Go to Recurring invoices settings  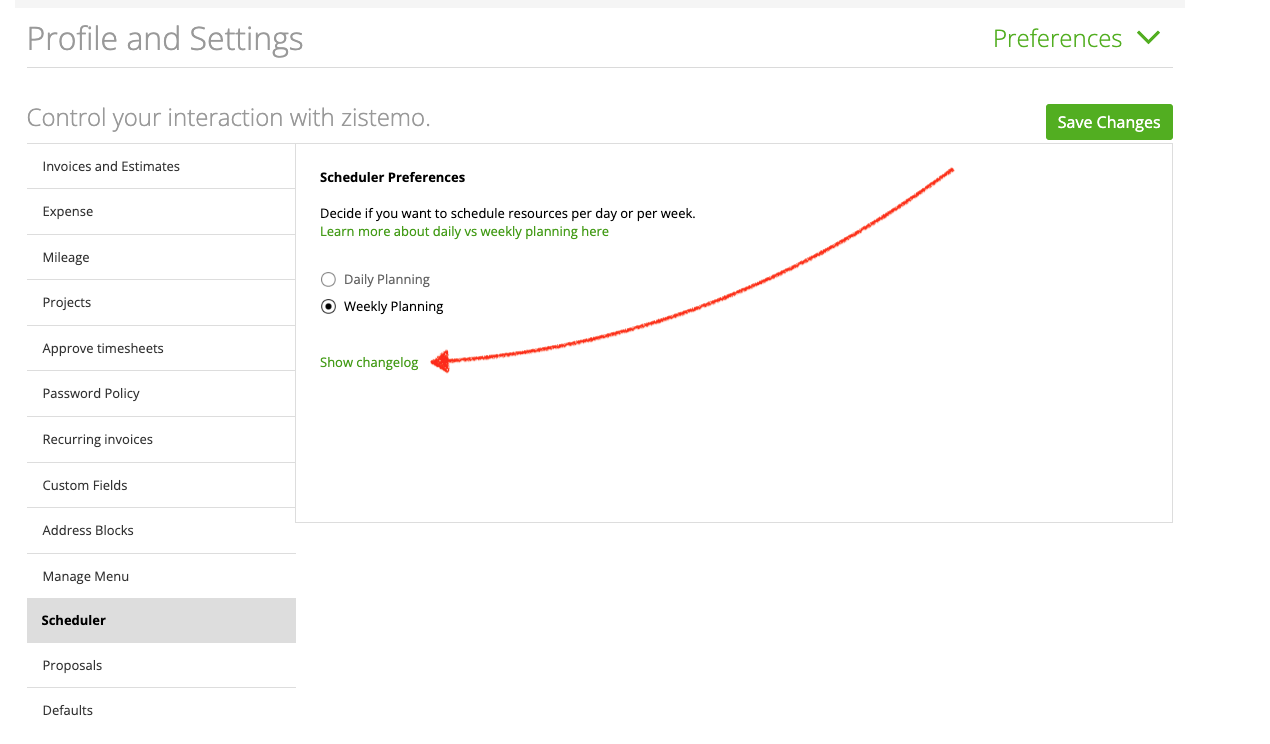coord(97,439)
